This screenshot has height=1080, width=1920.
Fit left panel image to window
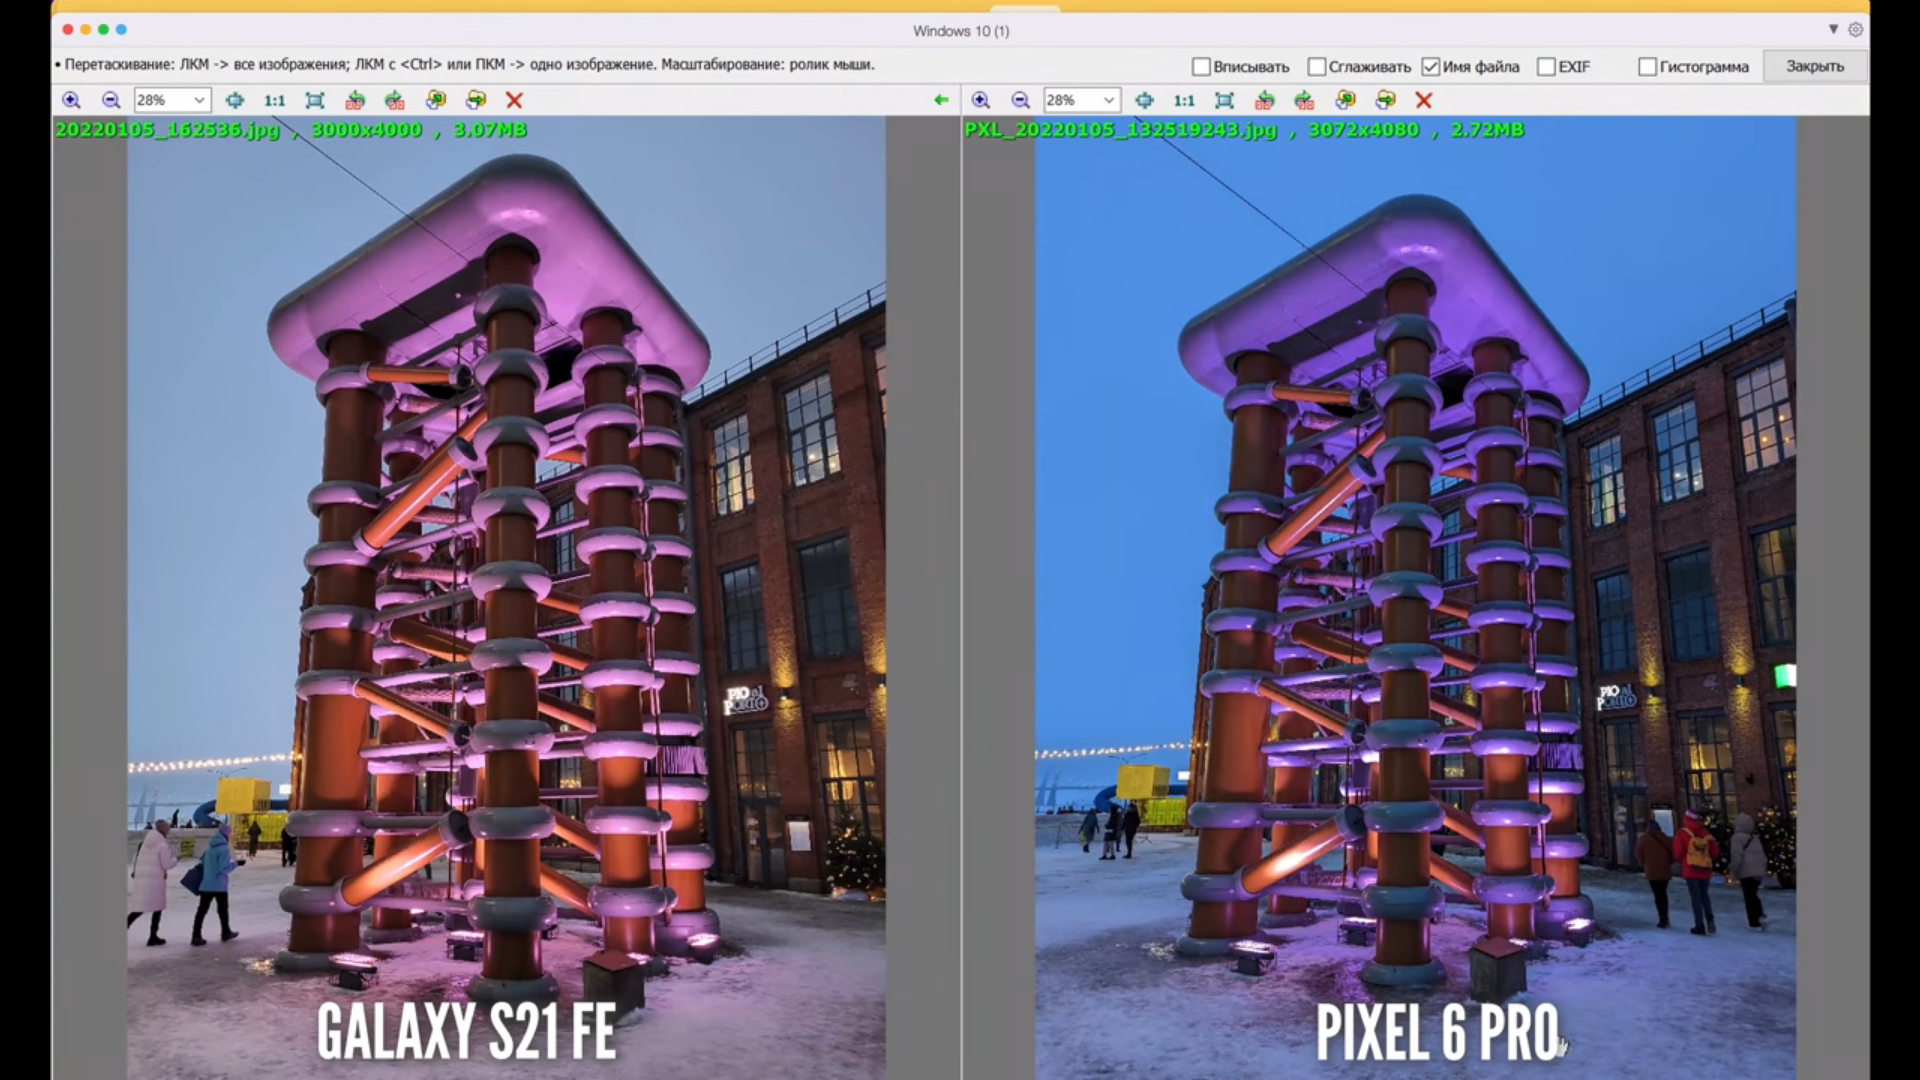(x=315, y=100)
